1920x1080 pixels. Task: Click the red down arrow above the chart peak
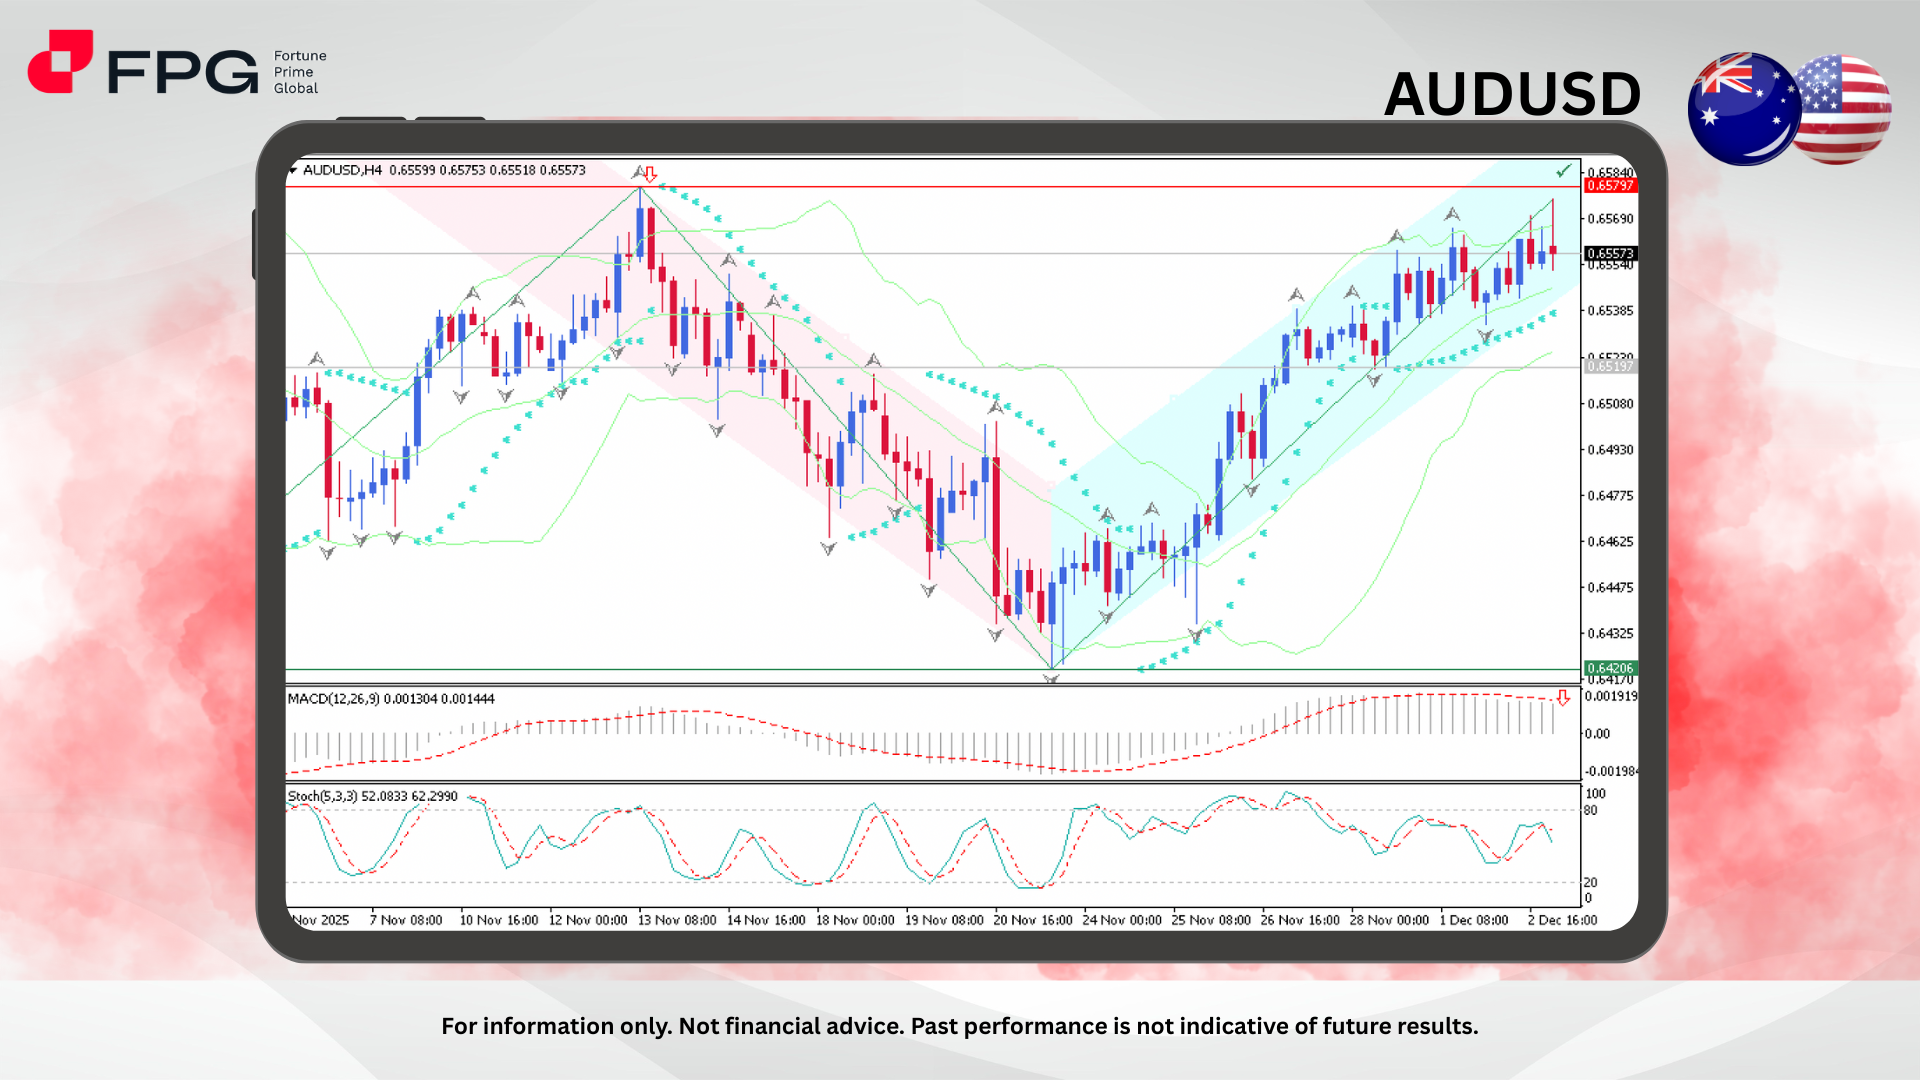(x=650, y=174)
